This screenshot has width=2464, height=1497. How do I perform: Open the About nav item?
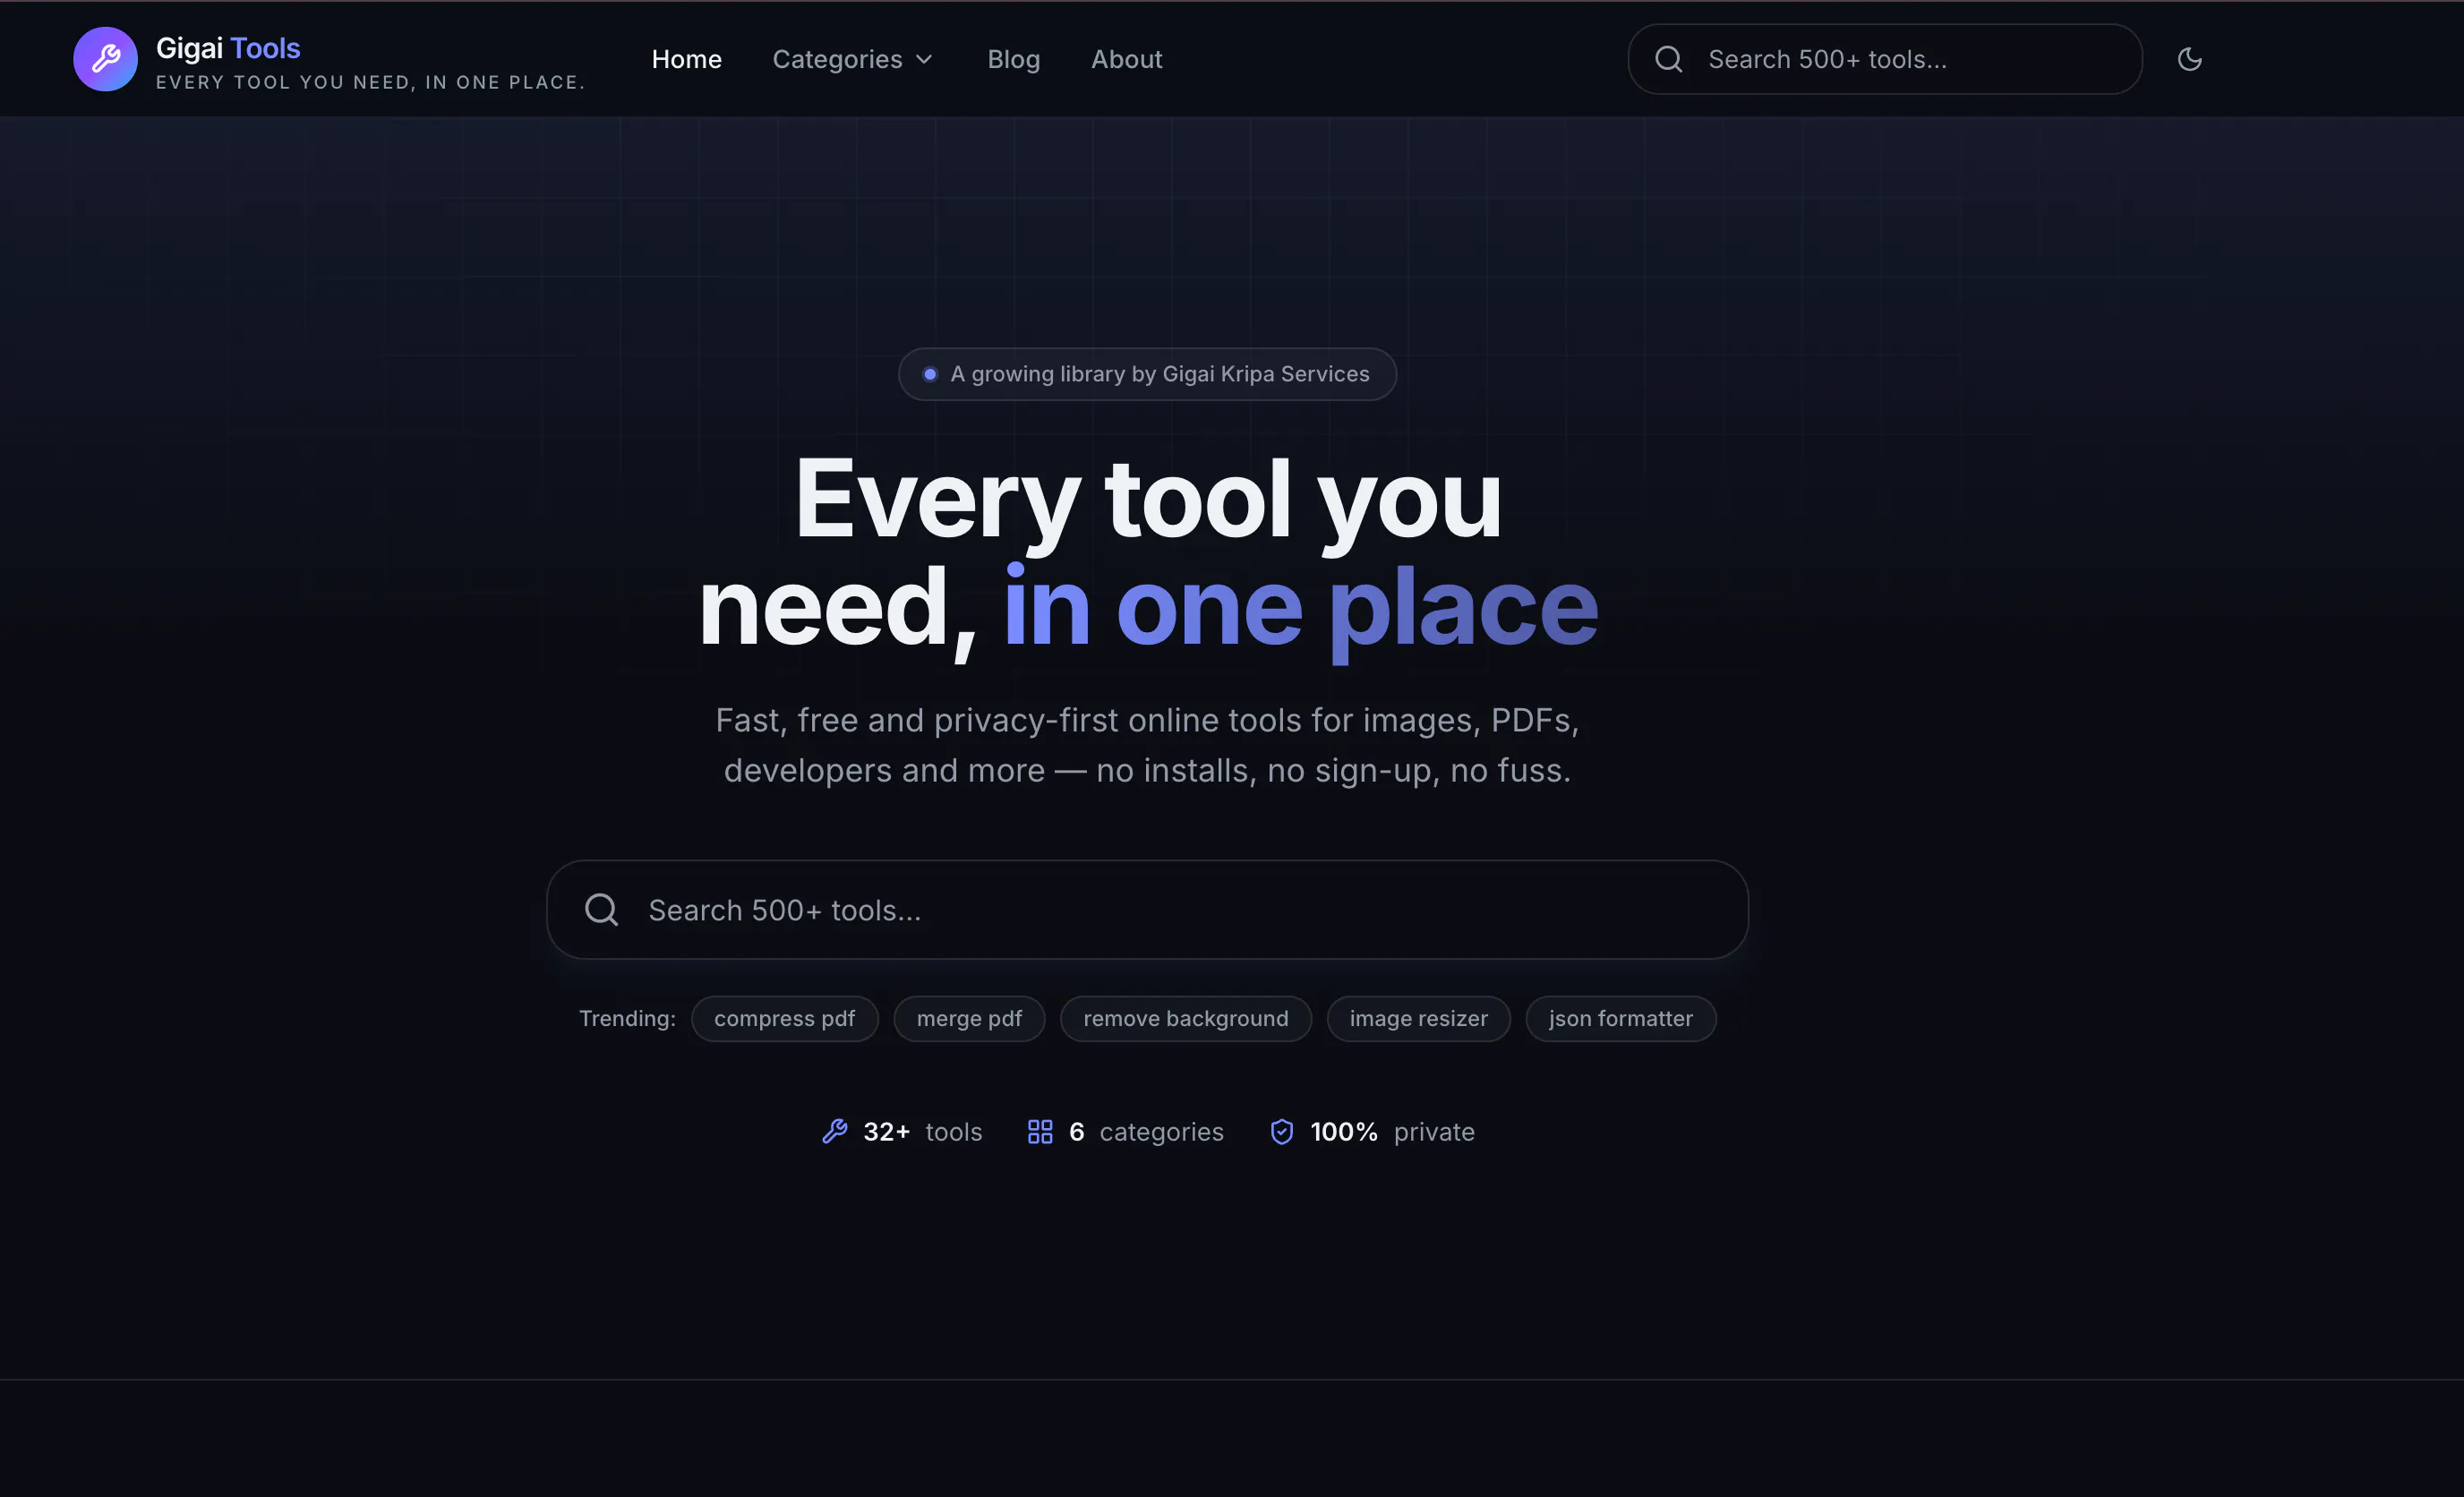click(1126, 60)
